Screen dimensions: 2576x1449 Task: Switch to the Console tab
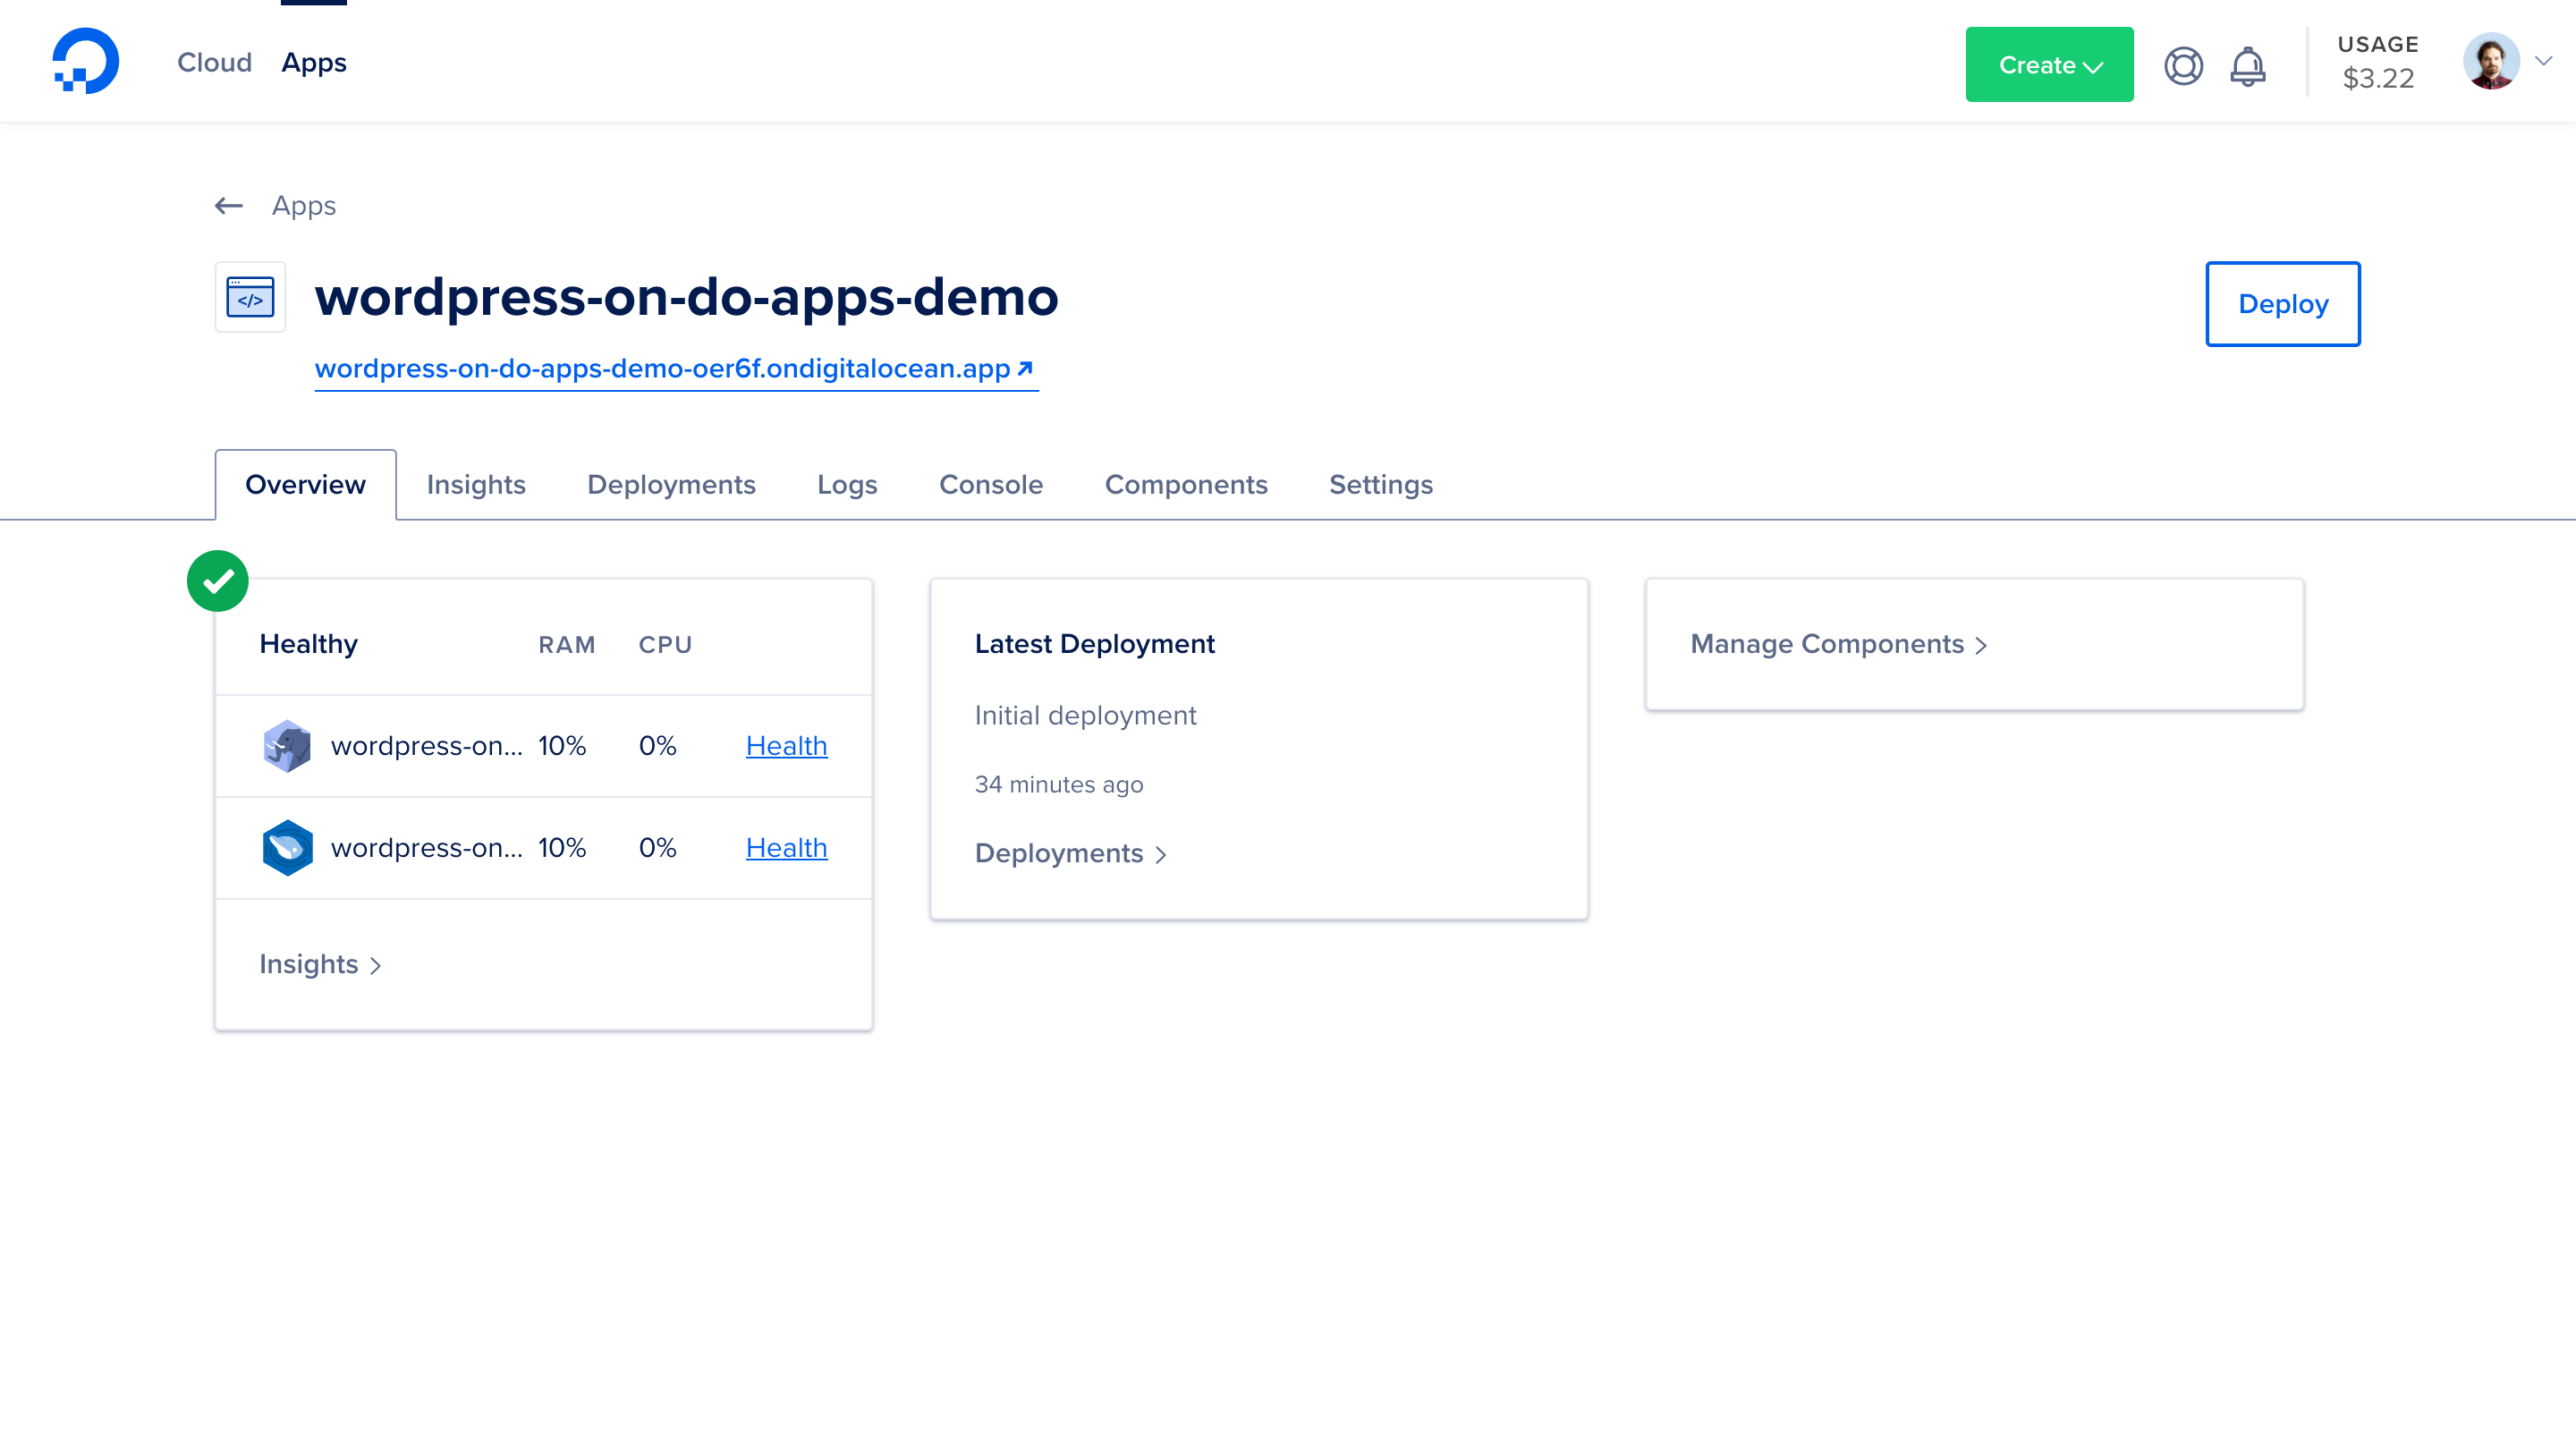coord(990,485)
